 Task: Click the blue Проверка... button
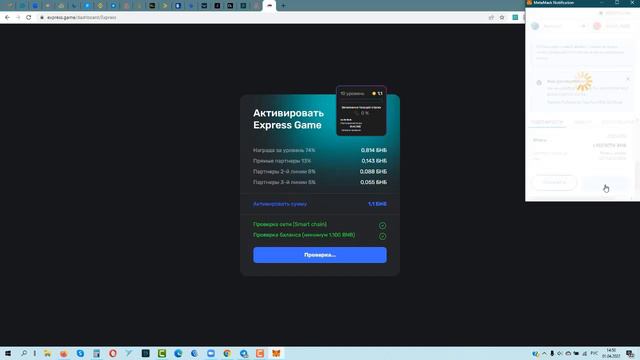coord(320,255)
